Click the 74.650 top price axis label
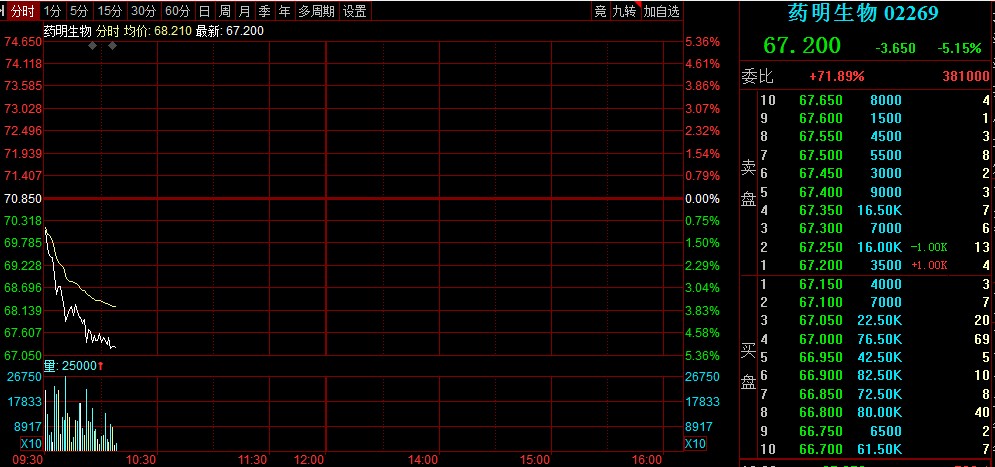Image resolution: width=995 pixels, height=467 pixels. pyautogui.click(x=23, y=42)
